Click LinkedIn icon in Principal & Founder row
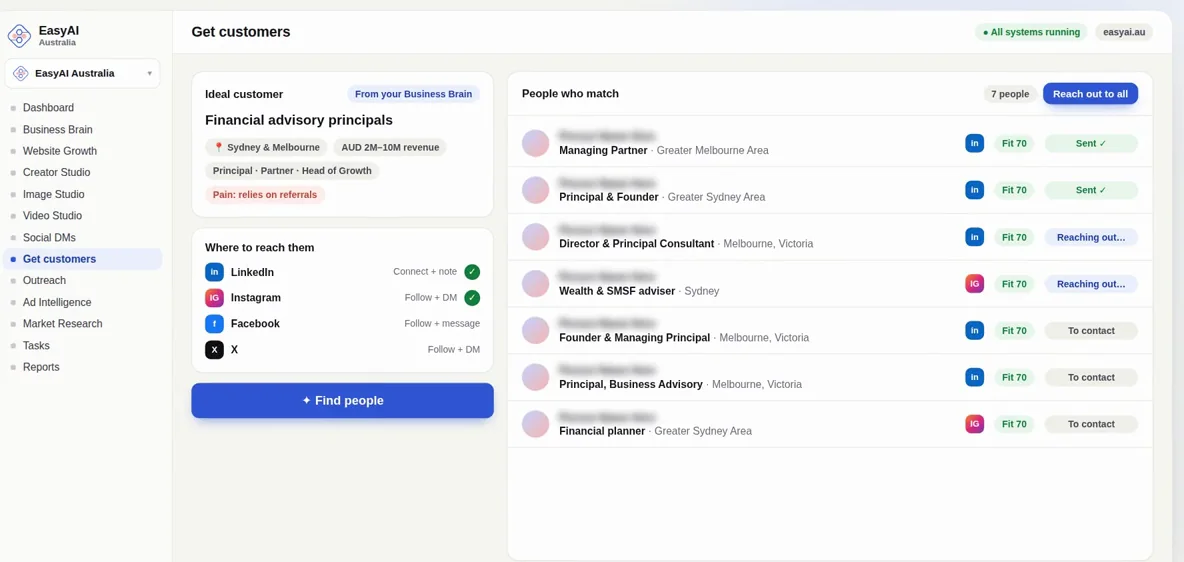1184x562 pixels. pos(975,190)
